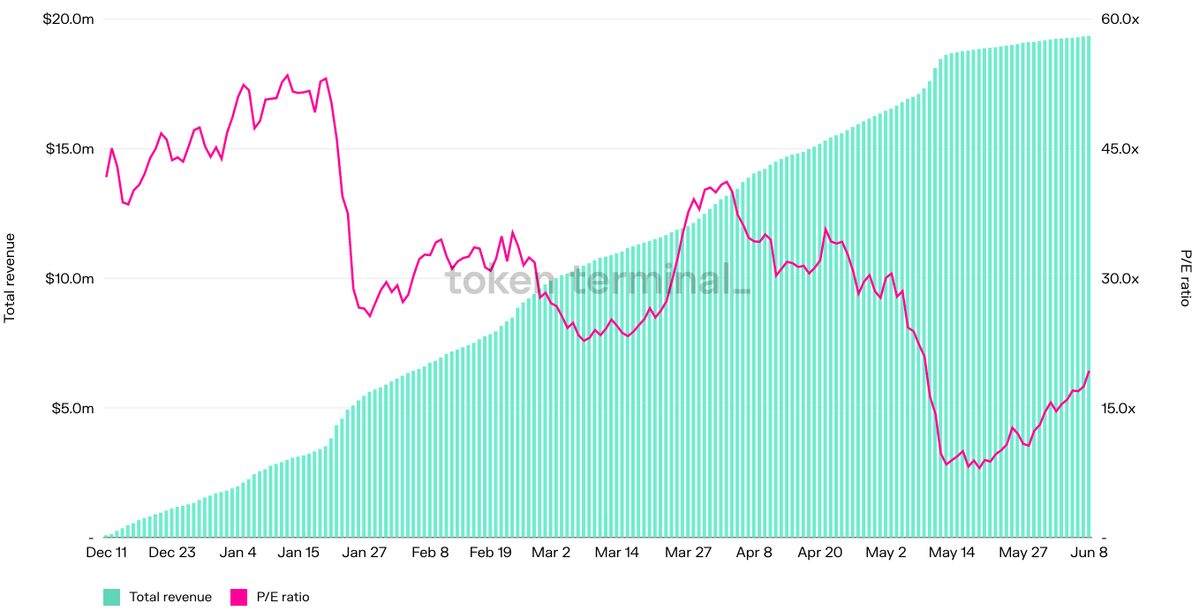Select the Apr 8 axis tick

click(754, 552)
